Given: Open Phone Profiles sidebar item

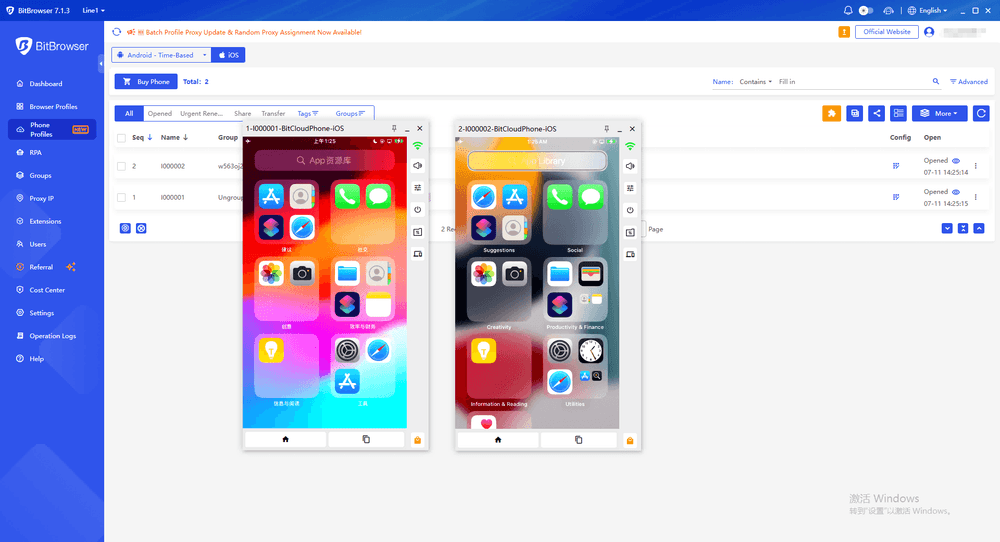Looking at the screenshot, I should tap(52, 129).
